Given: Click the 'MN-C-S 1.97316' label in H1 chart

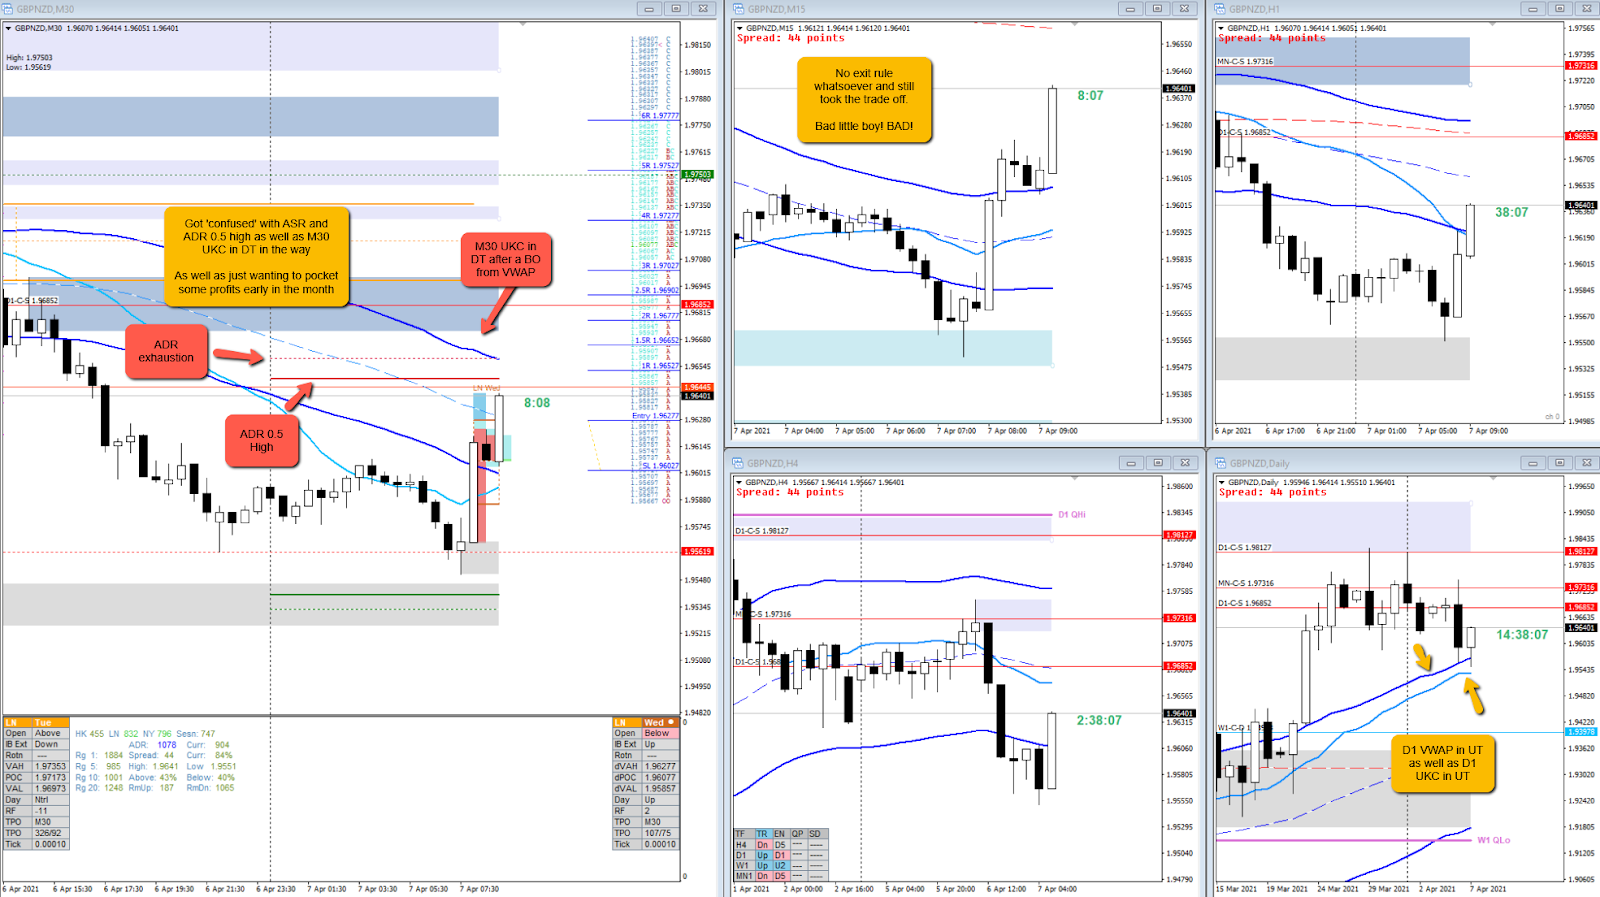Looking at the screenshot, I should (1245, 62).
